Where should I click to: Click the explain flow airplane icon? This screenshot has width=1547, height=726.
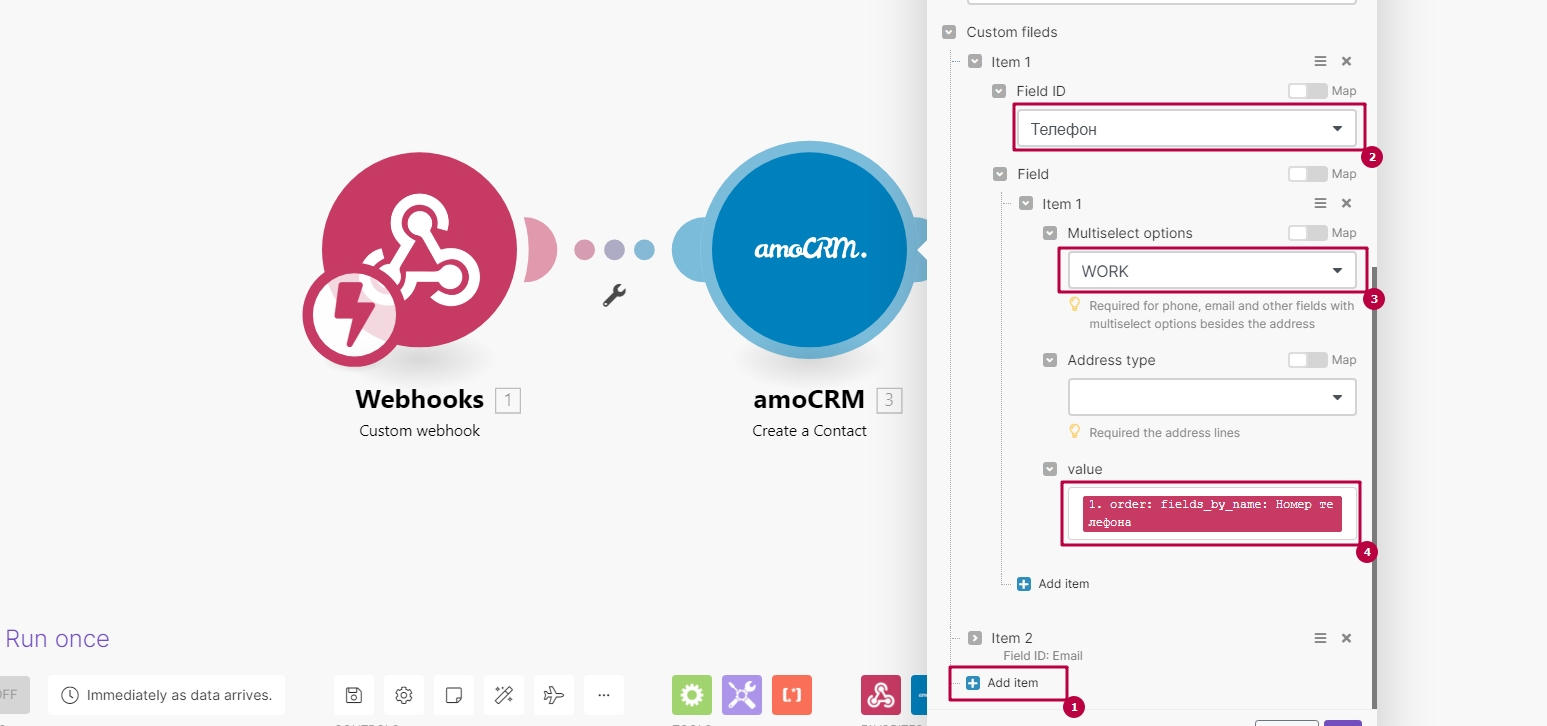[x=554, y=695]
